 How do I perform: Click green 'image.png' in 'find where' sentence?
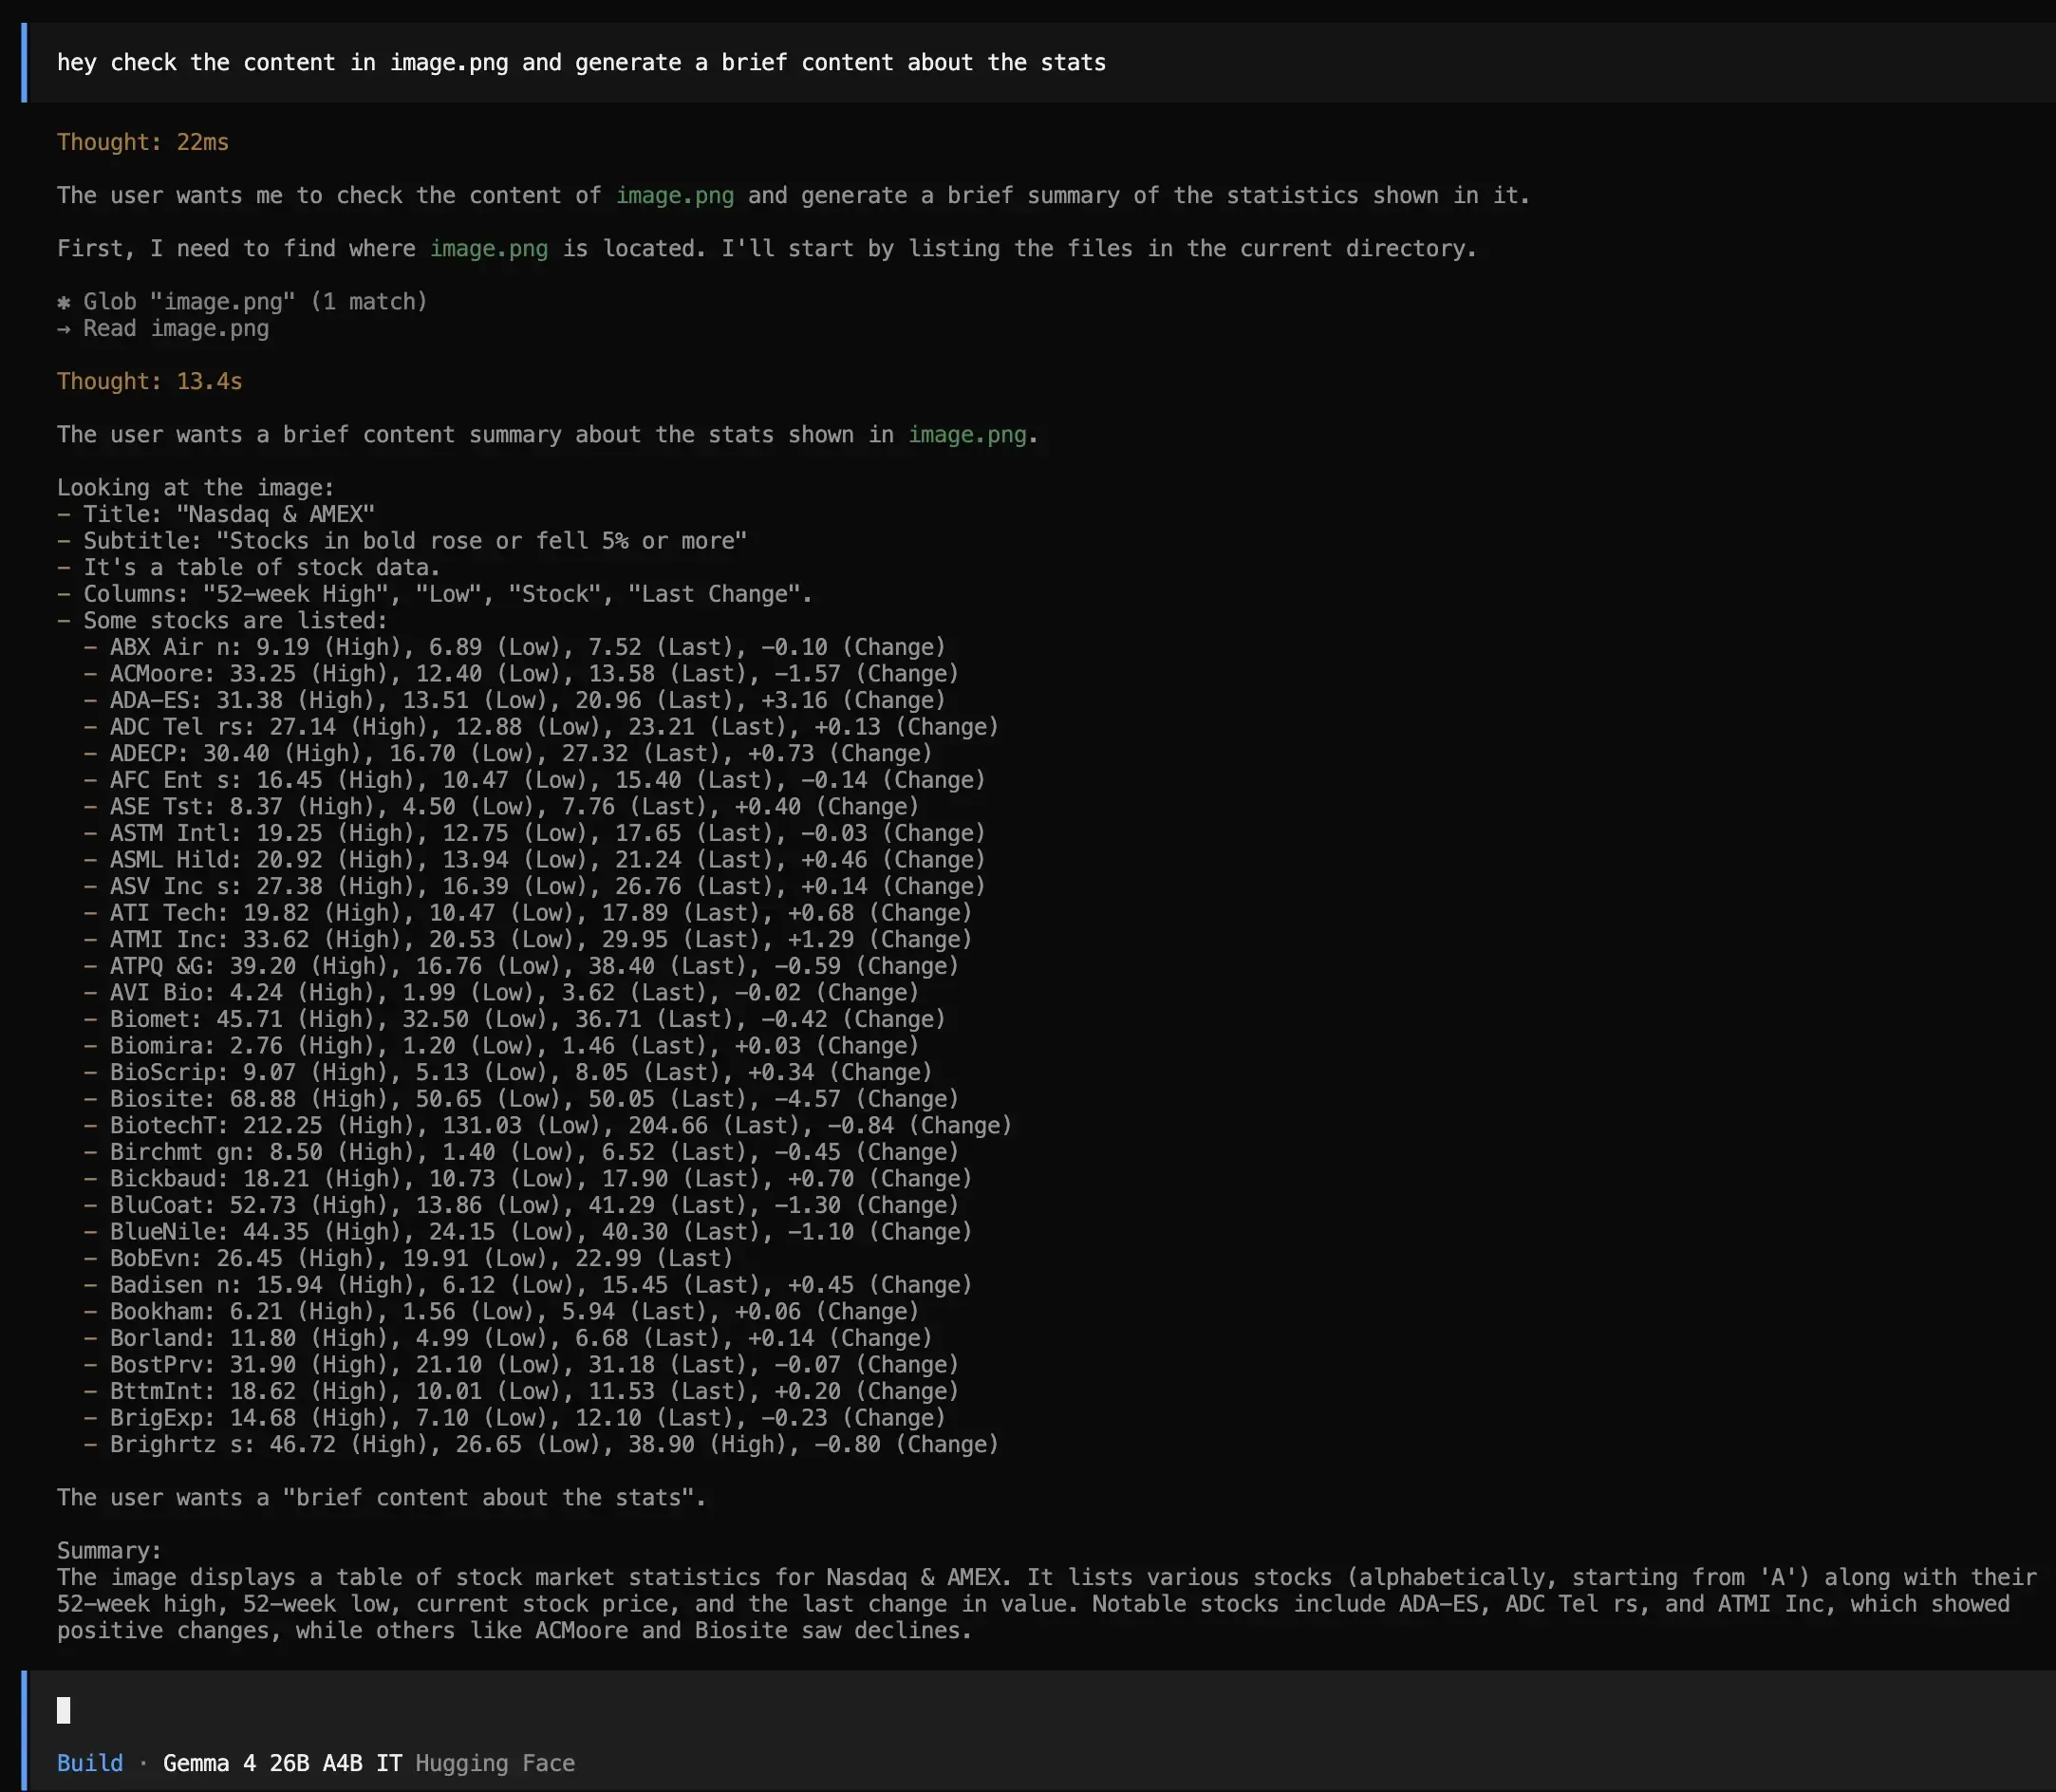click(489, 248)
